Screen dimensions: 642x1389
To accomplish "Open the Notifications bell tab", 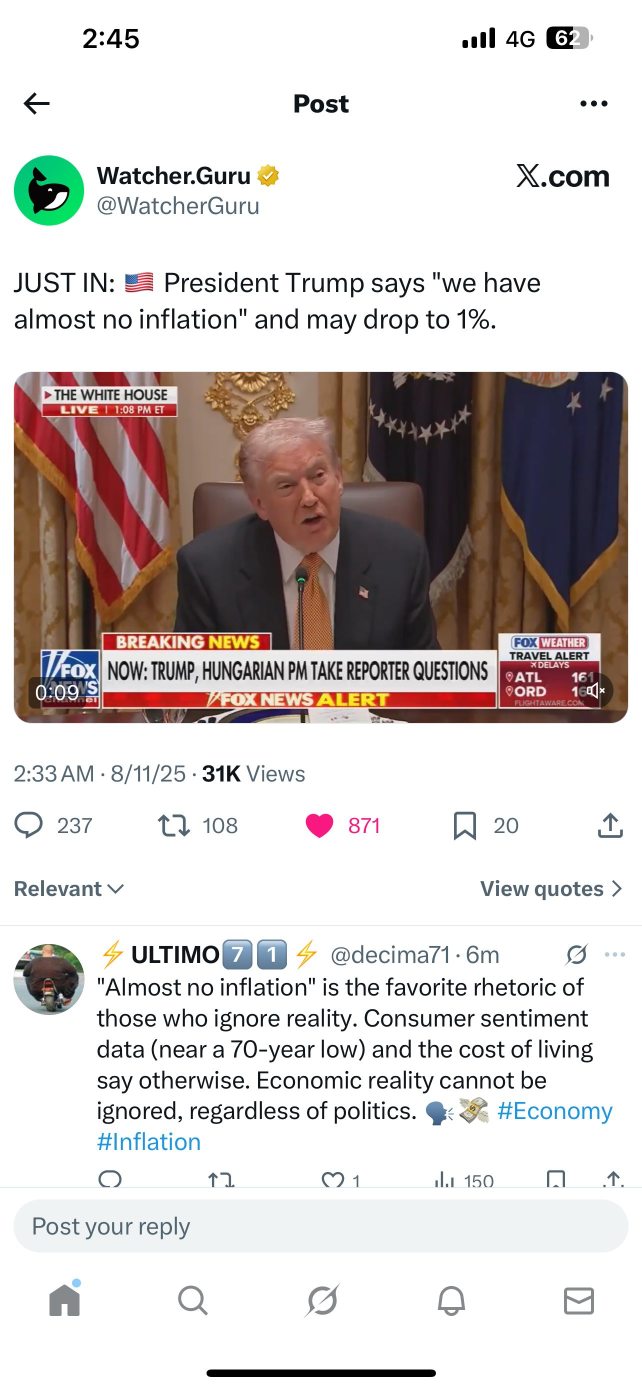I will (451, 1300).
